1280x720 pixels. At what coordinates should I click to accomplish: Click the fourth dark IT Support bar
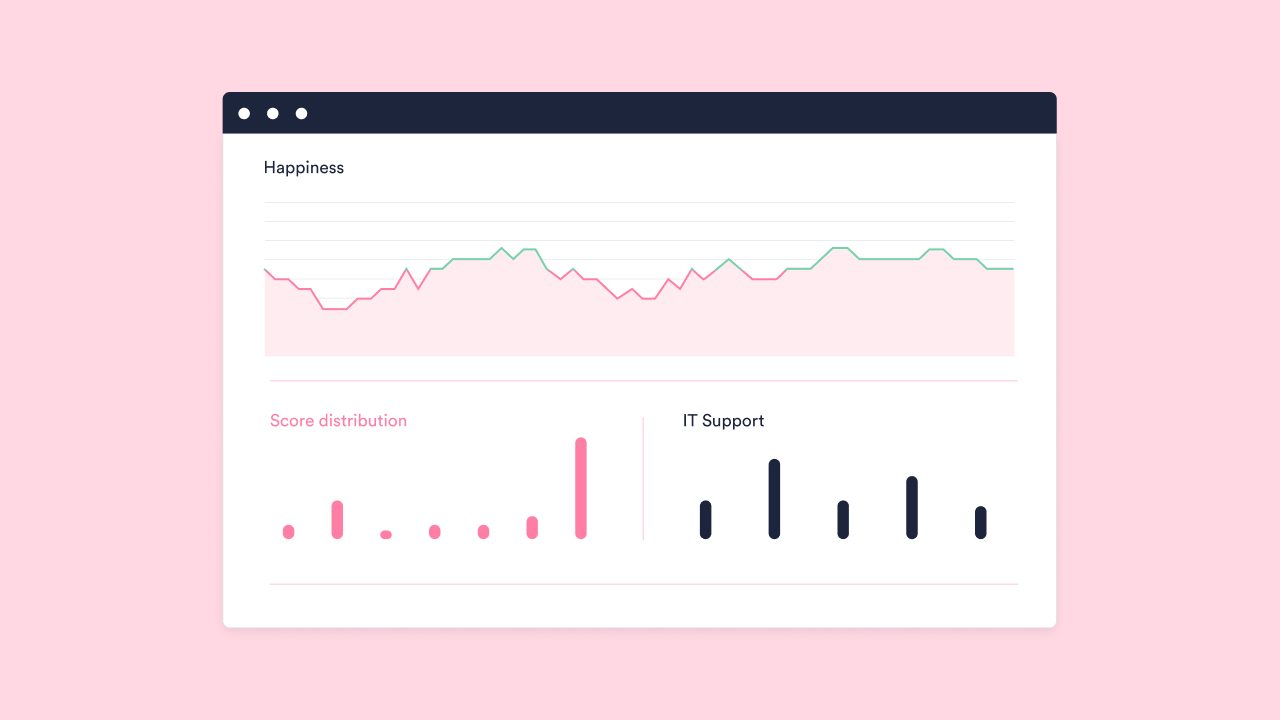click(x=912, y=508)
